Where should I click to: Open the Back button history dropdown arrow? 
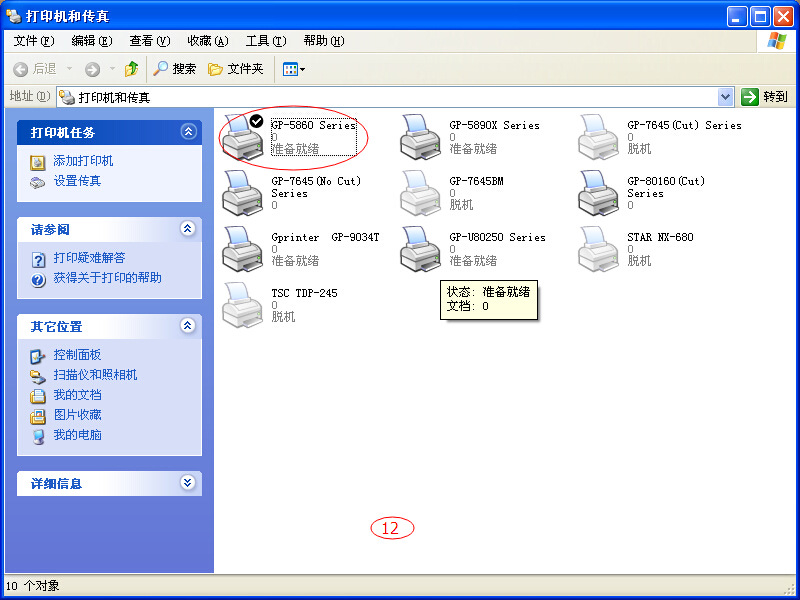click(69, 69)
